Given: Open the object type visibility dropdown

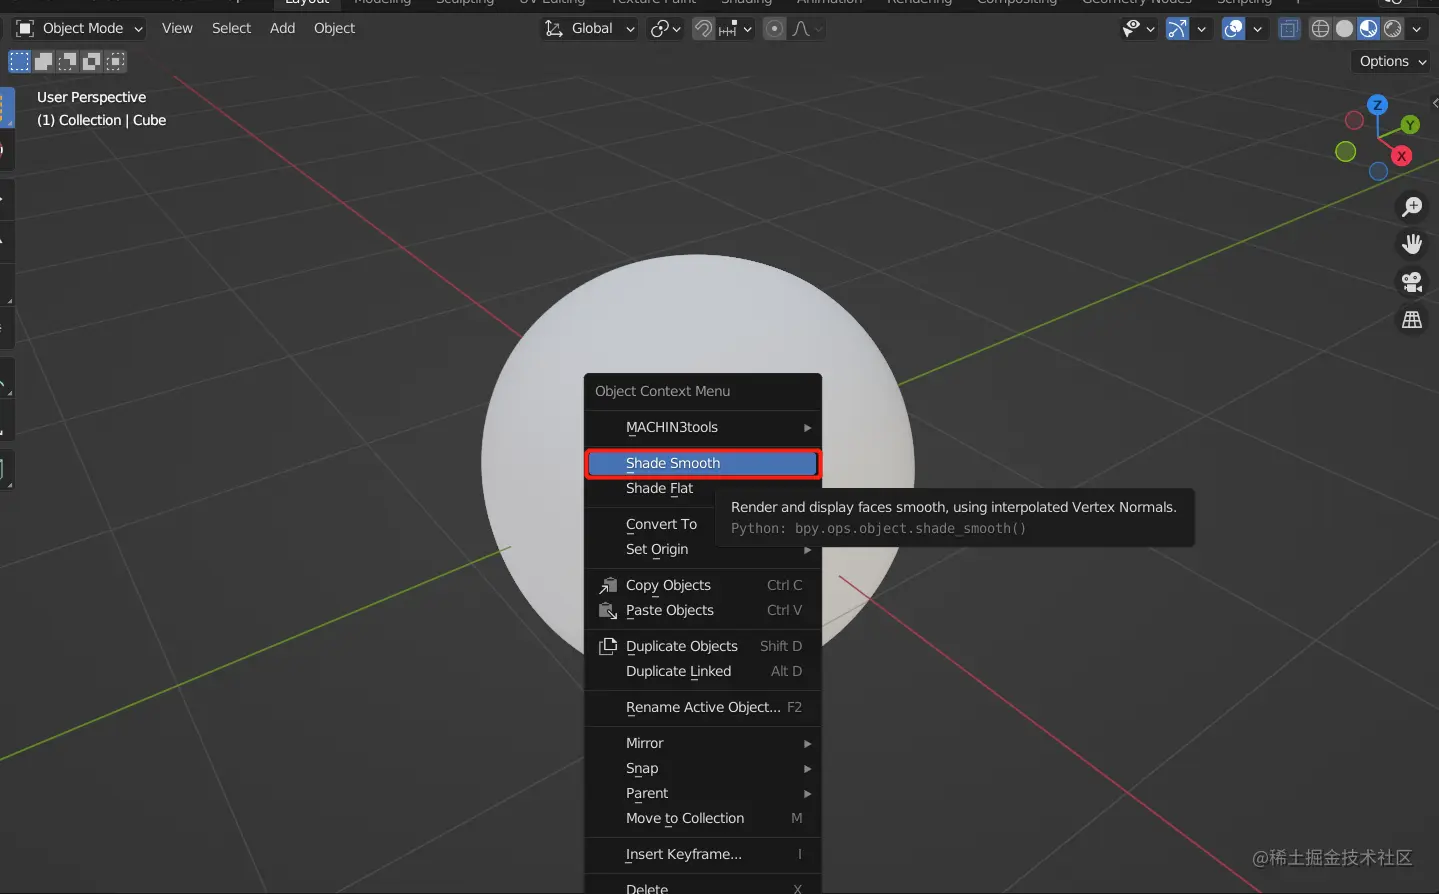Looking at the screenshot, I should 1138,29.
